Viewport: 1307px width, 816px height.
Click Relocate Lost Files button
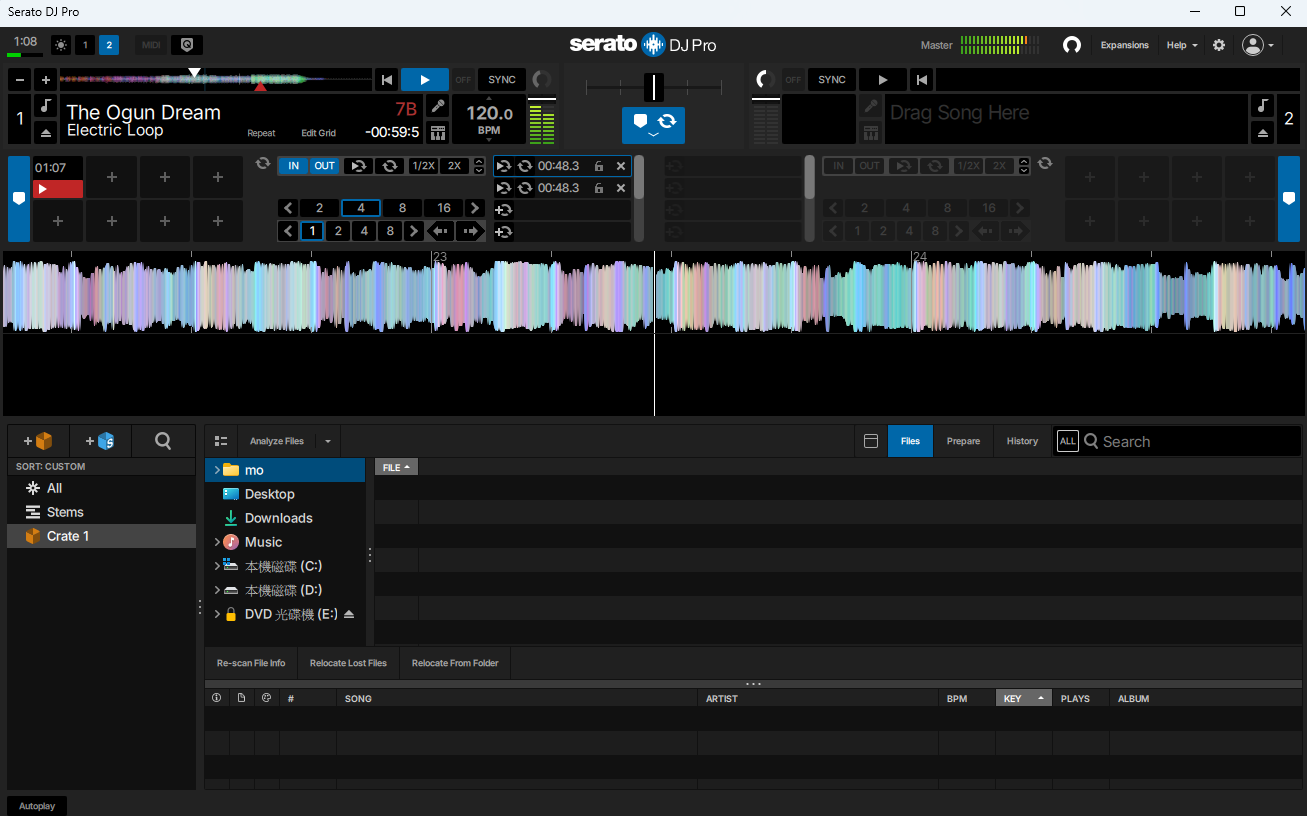click(x=348, y=663)
